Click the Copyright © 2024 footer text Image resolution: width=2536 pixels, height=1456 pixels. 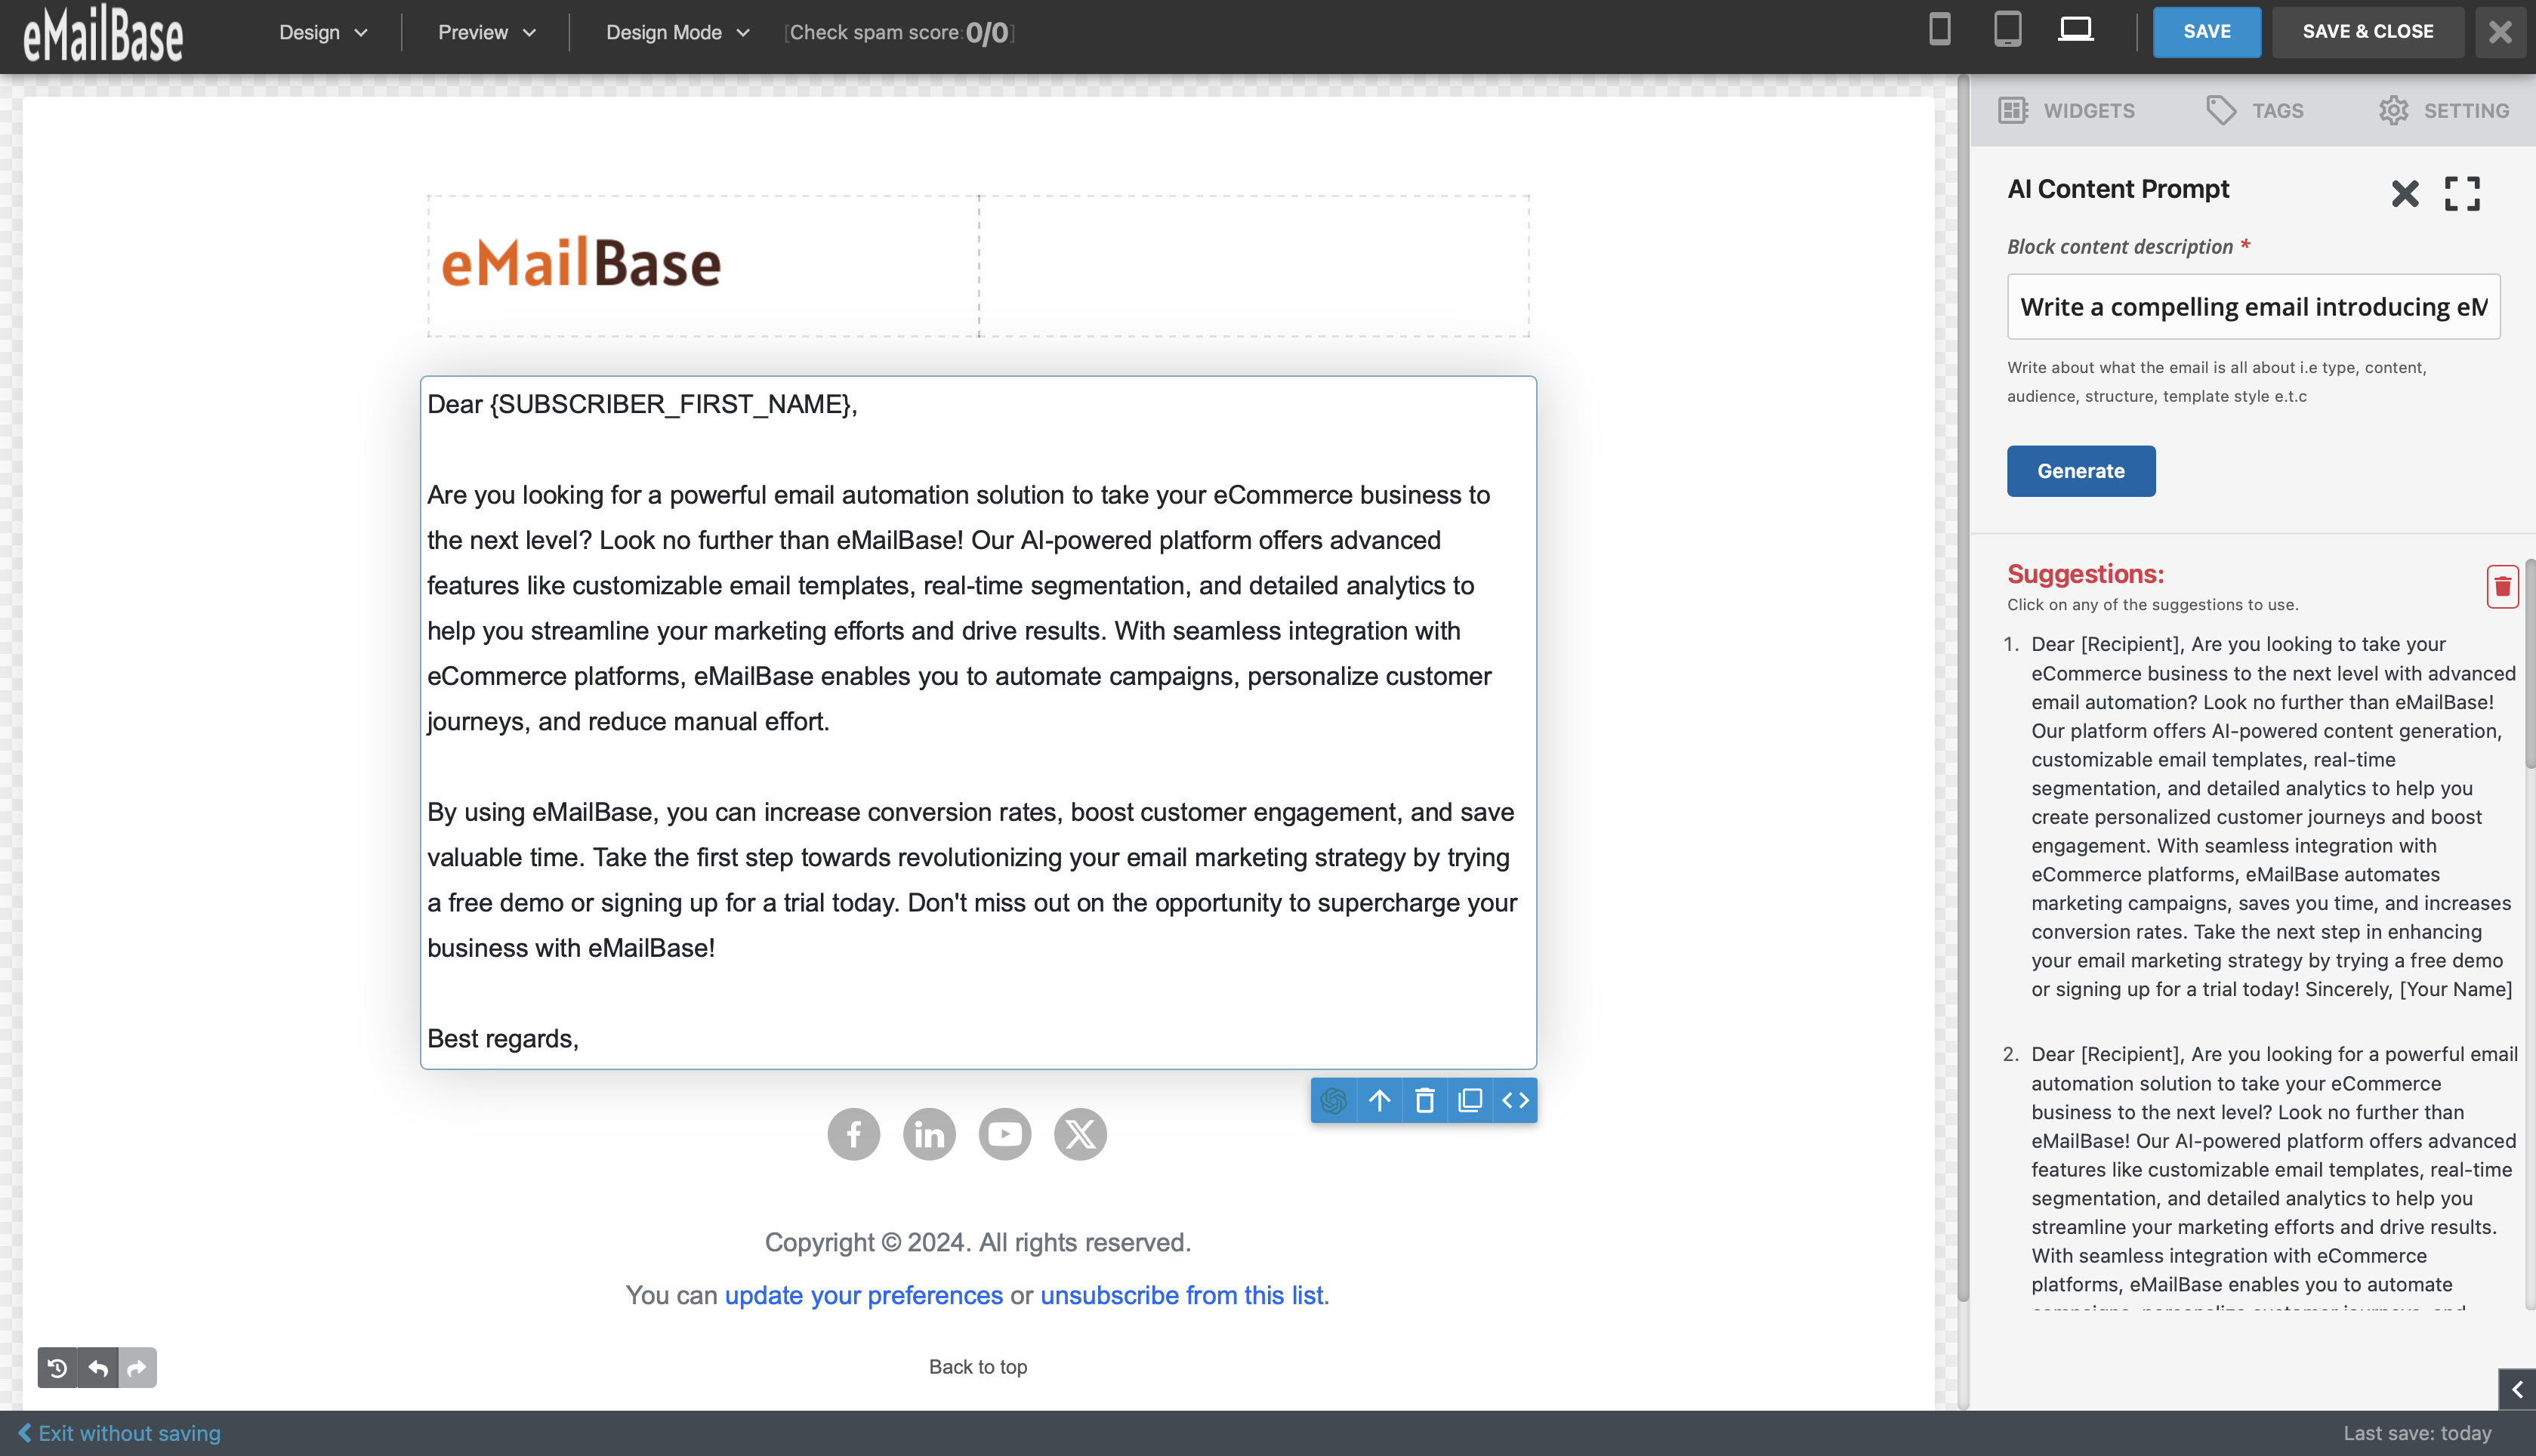coord(978,1242)
